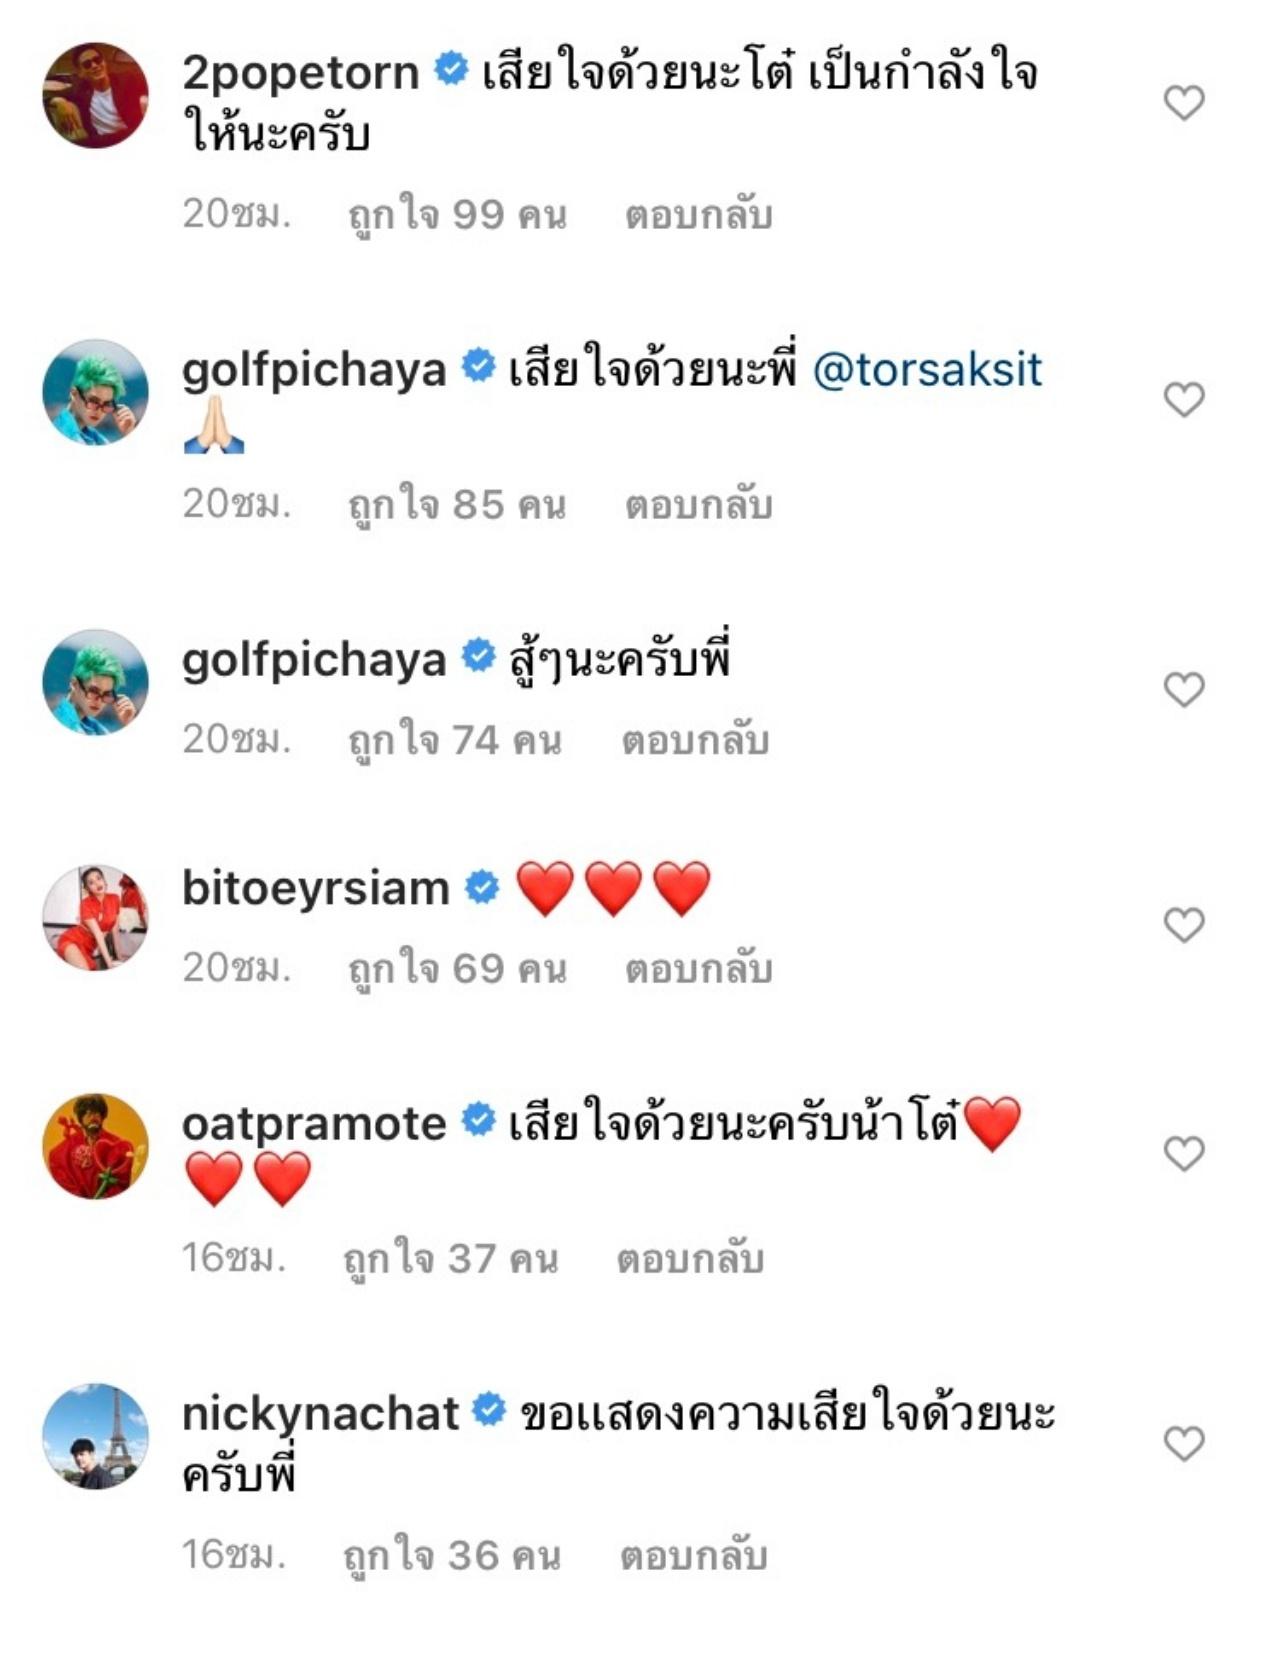This screenshot has width=1280, height=1672.
Task: Reply to nickynachat's comment
Action: tap(693, 1555)
